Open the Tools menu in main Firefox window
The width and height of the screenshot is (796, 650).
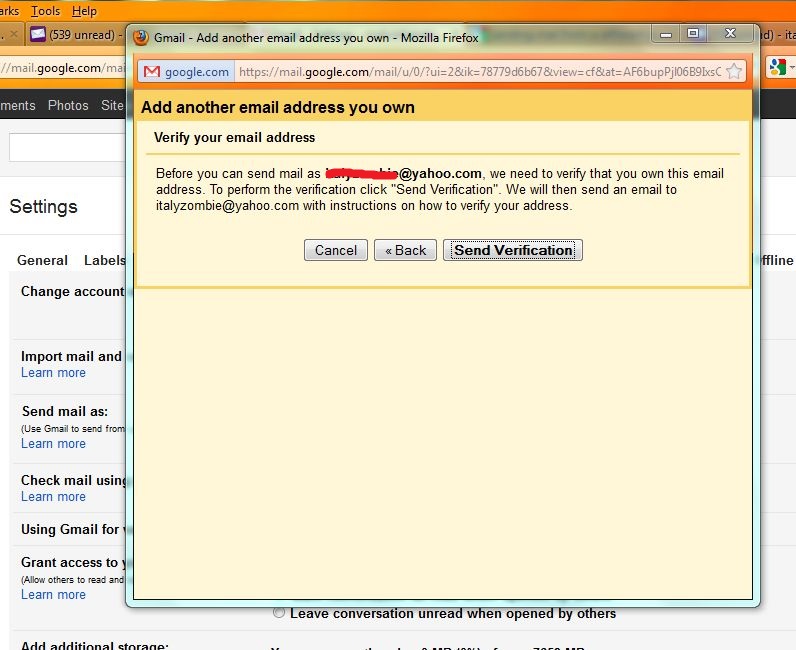(x=45, y=11)
